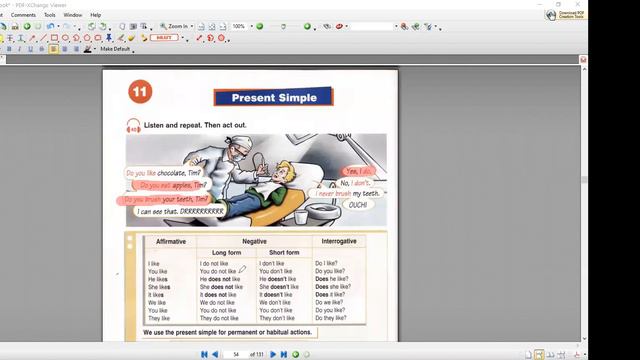The image size is (640, 360).
Task: Click the green zoom-in button right of slider
Action: [307, 27]
